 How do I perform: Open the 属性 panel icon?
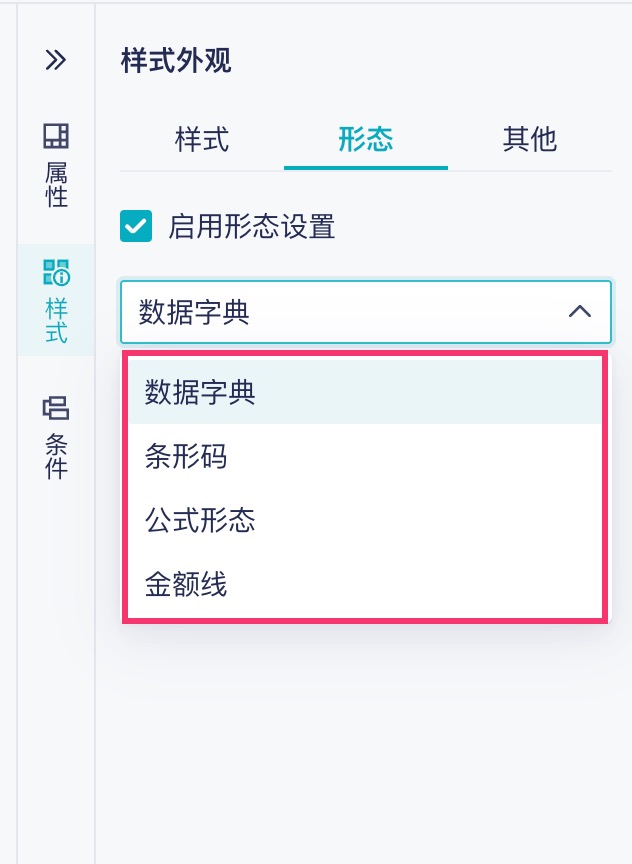coord(56,136)
